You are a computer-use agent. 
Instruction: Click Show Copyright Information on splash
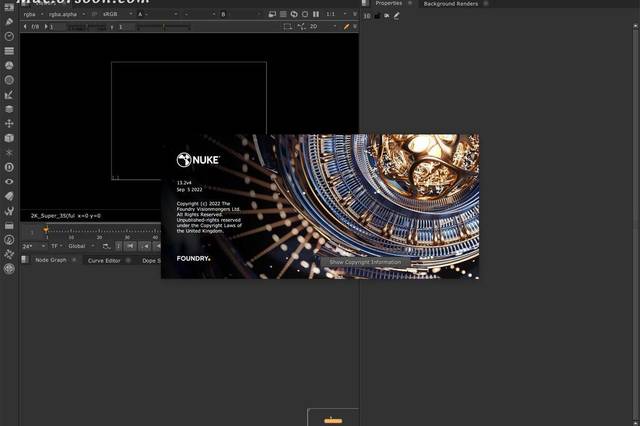[x=365, y=262]
